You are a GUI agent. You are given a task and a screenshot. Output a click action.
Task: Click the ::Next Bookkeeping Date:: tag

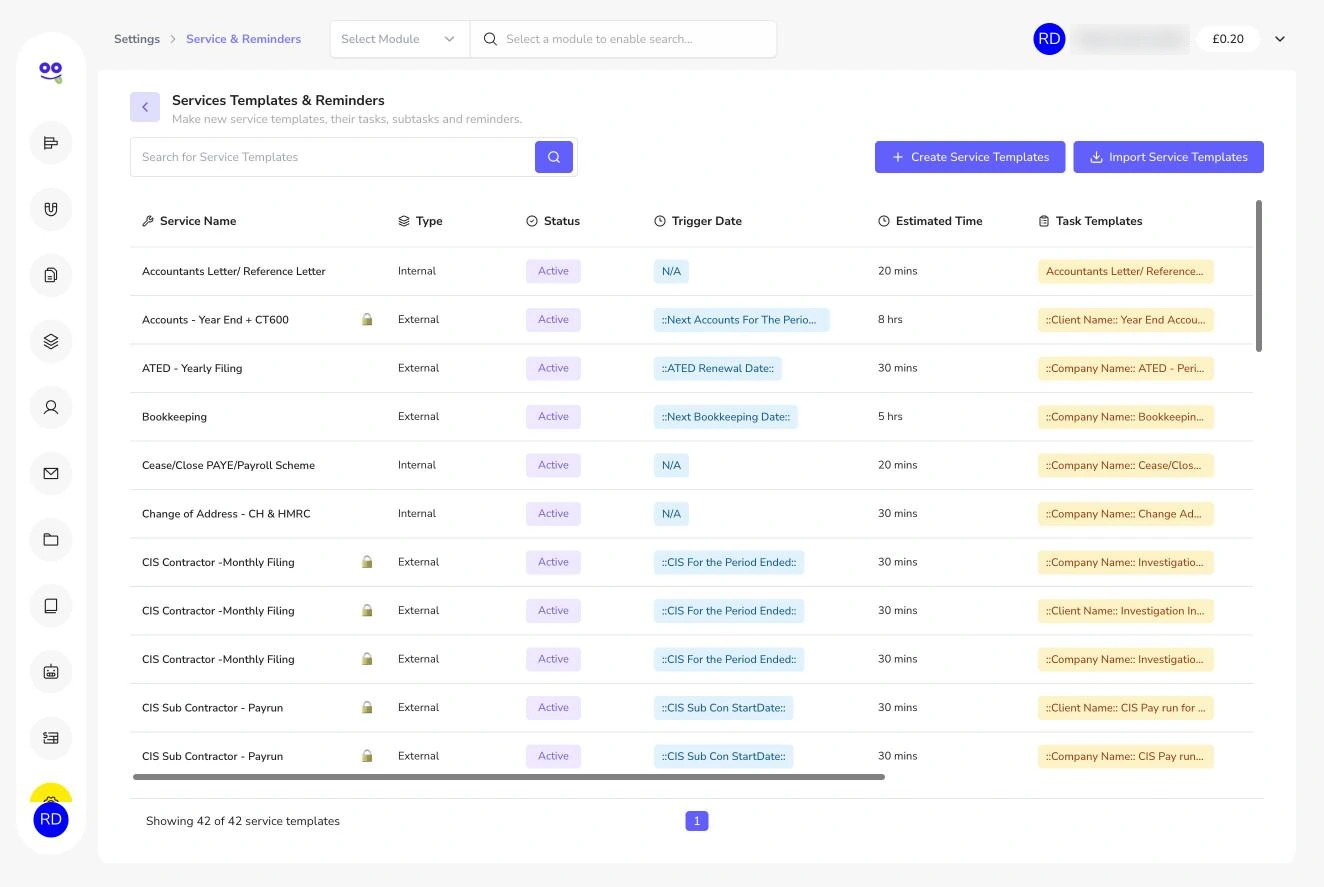click(726, 417)
